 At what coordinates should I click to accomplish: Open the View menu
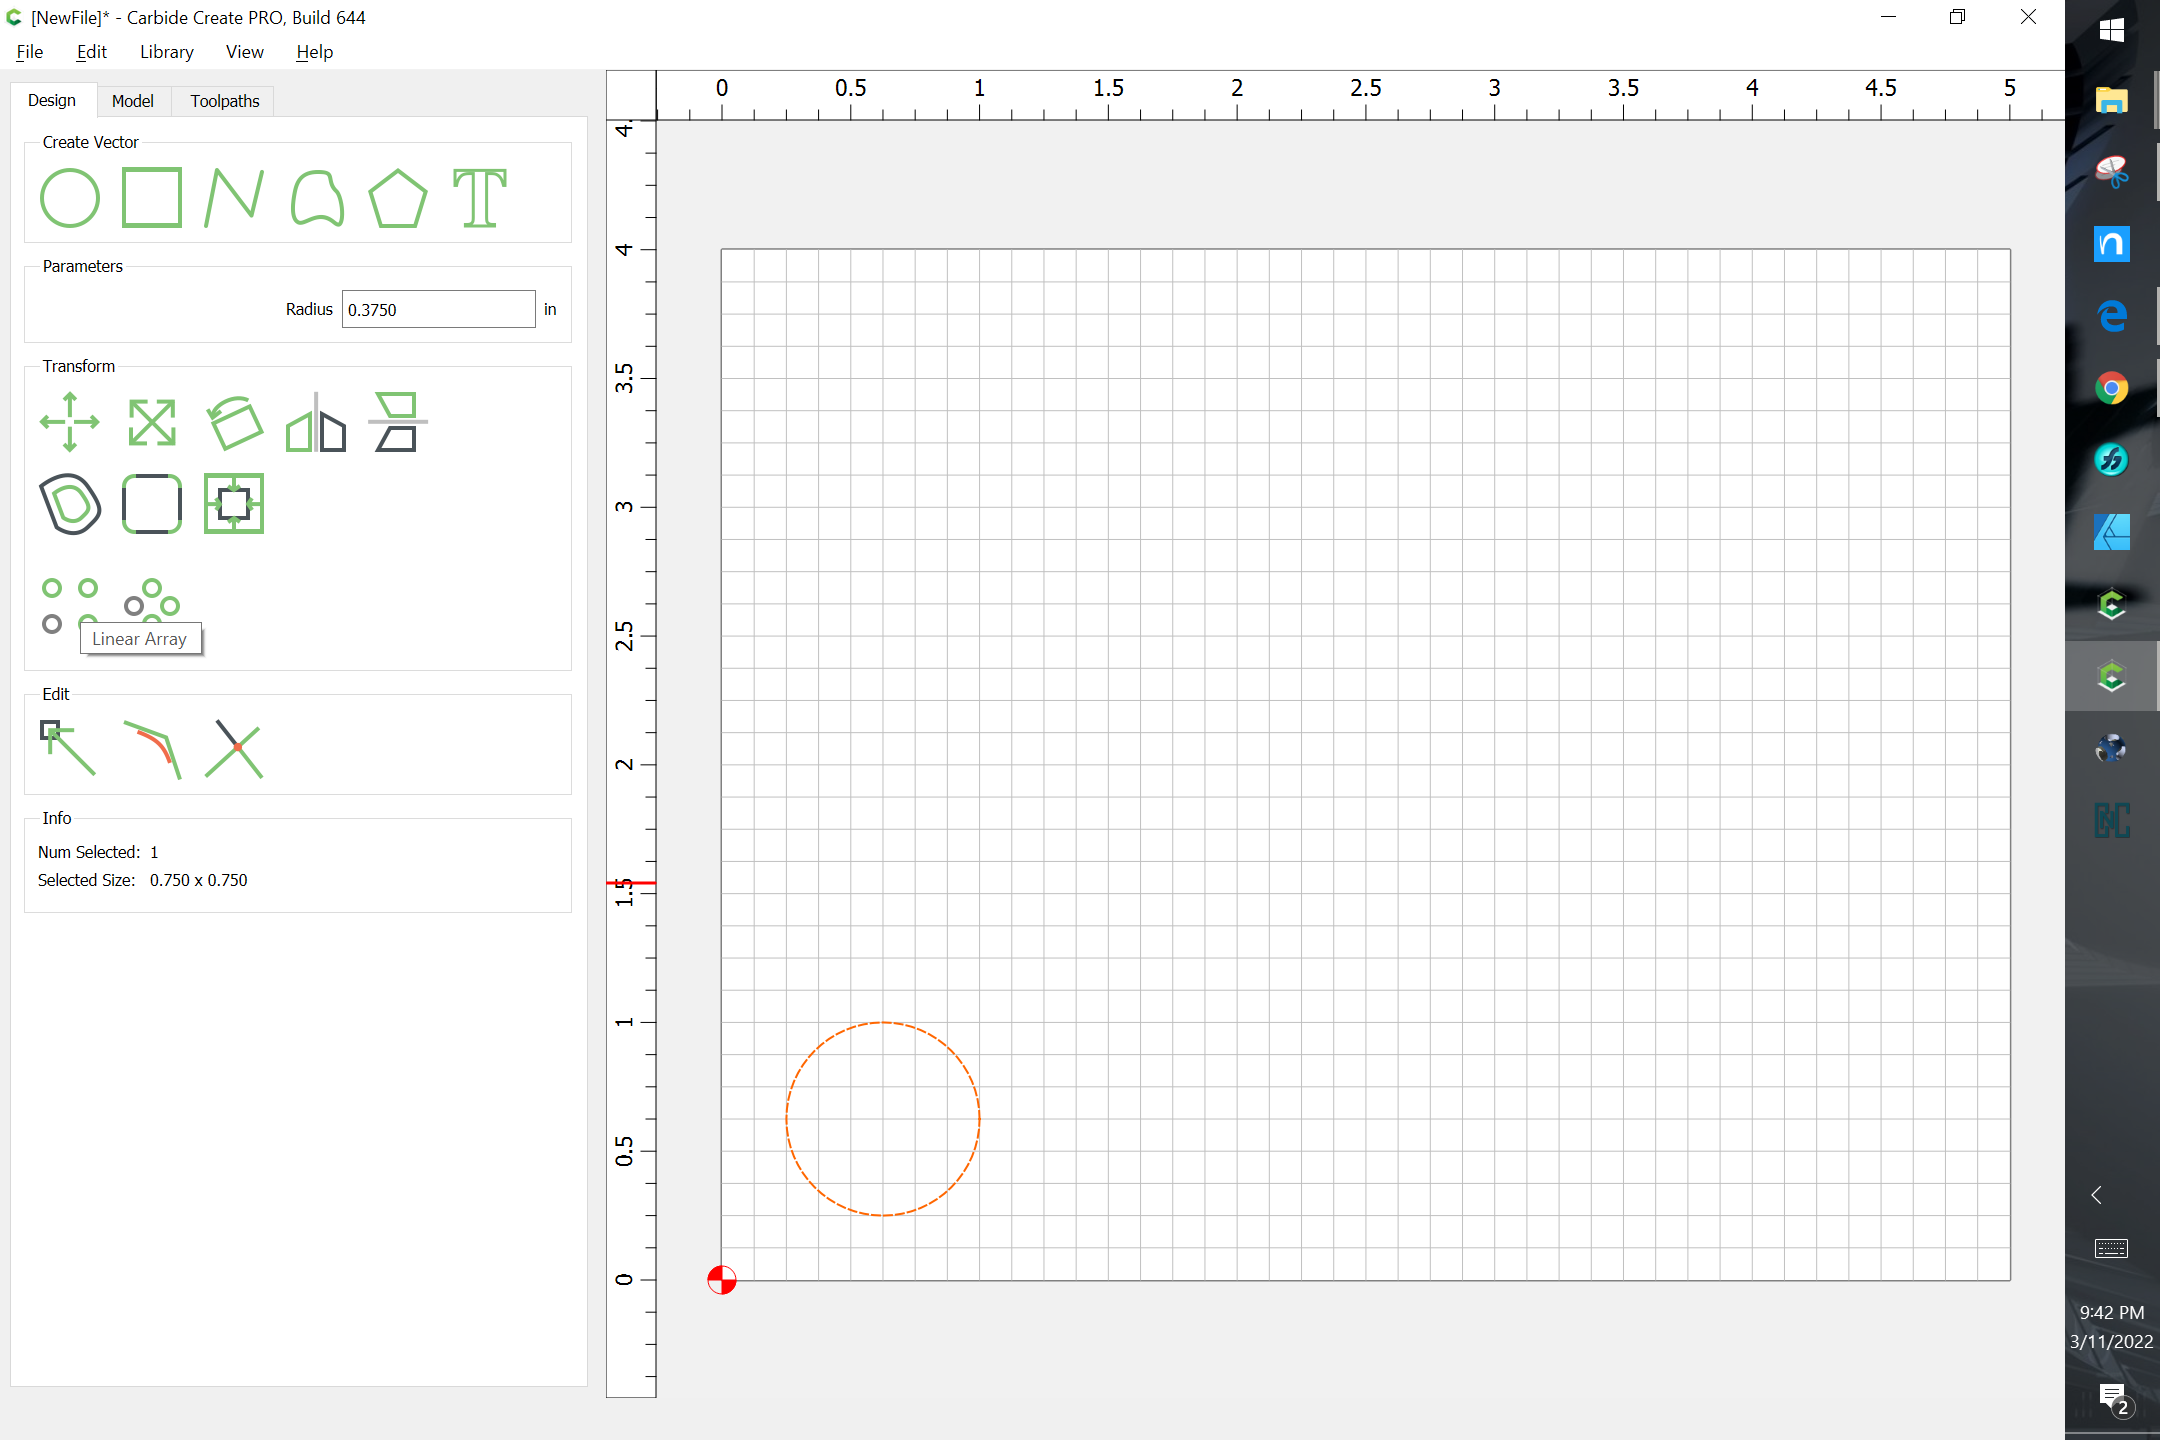tap(244, 52)
